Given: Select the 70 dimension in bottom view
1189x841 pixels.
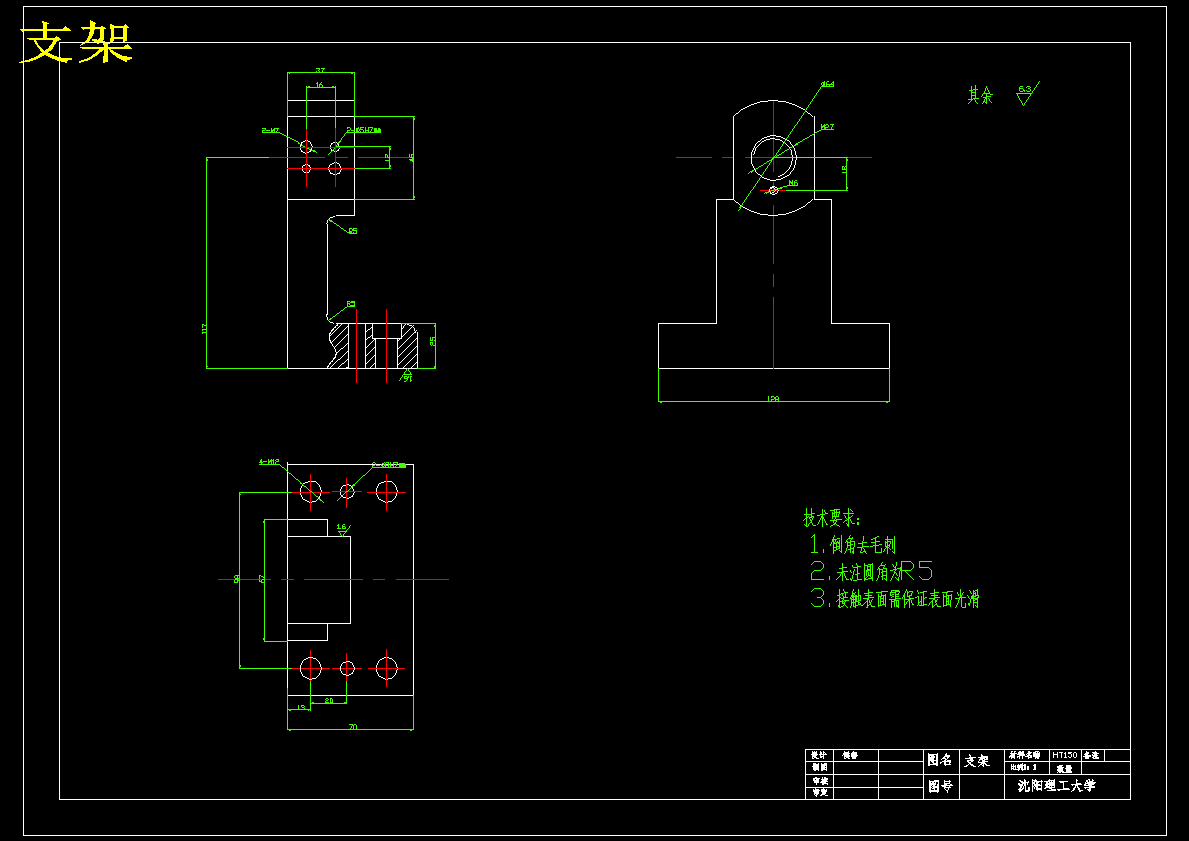Looking at the screenshot, I should (x=353, y=726).
